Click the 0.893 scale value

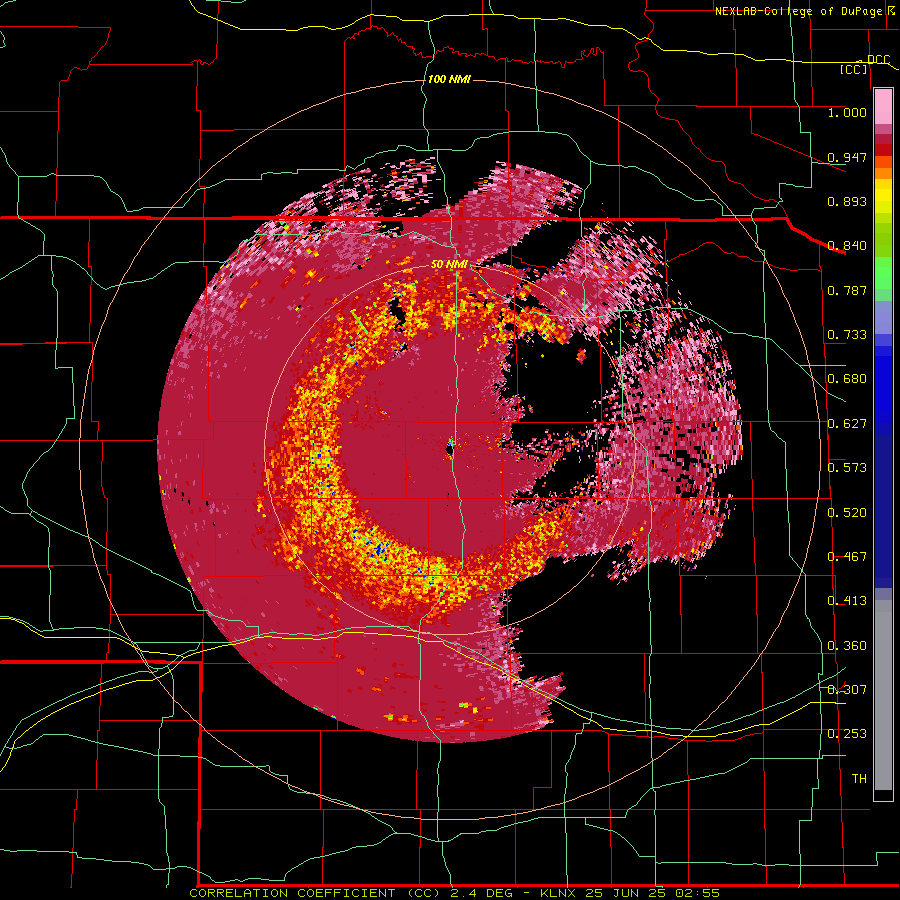tap(847, 201)
